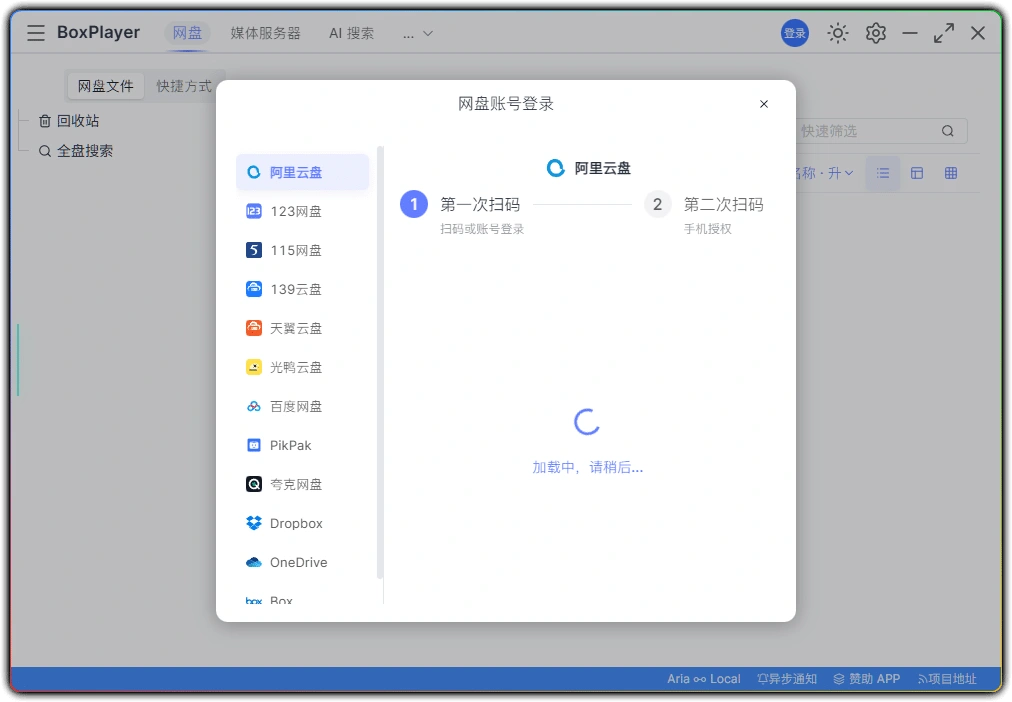
Task: Select 139云盘 provider
Action: click(303, 289)
